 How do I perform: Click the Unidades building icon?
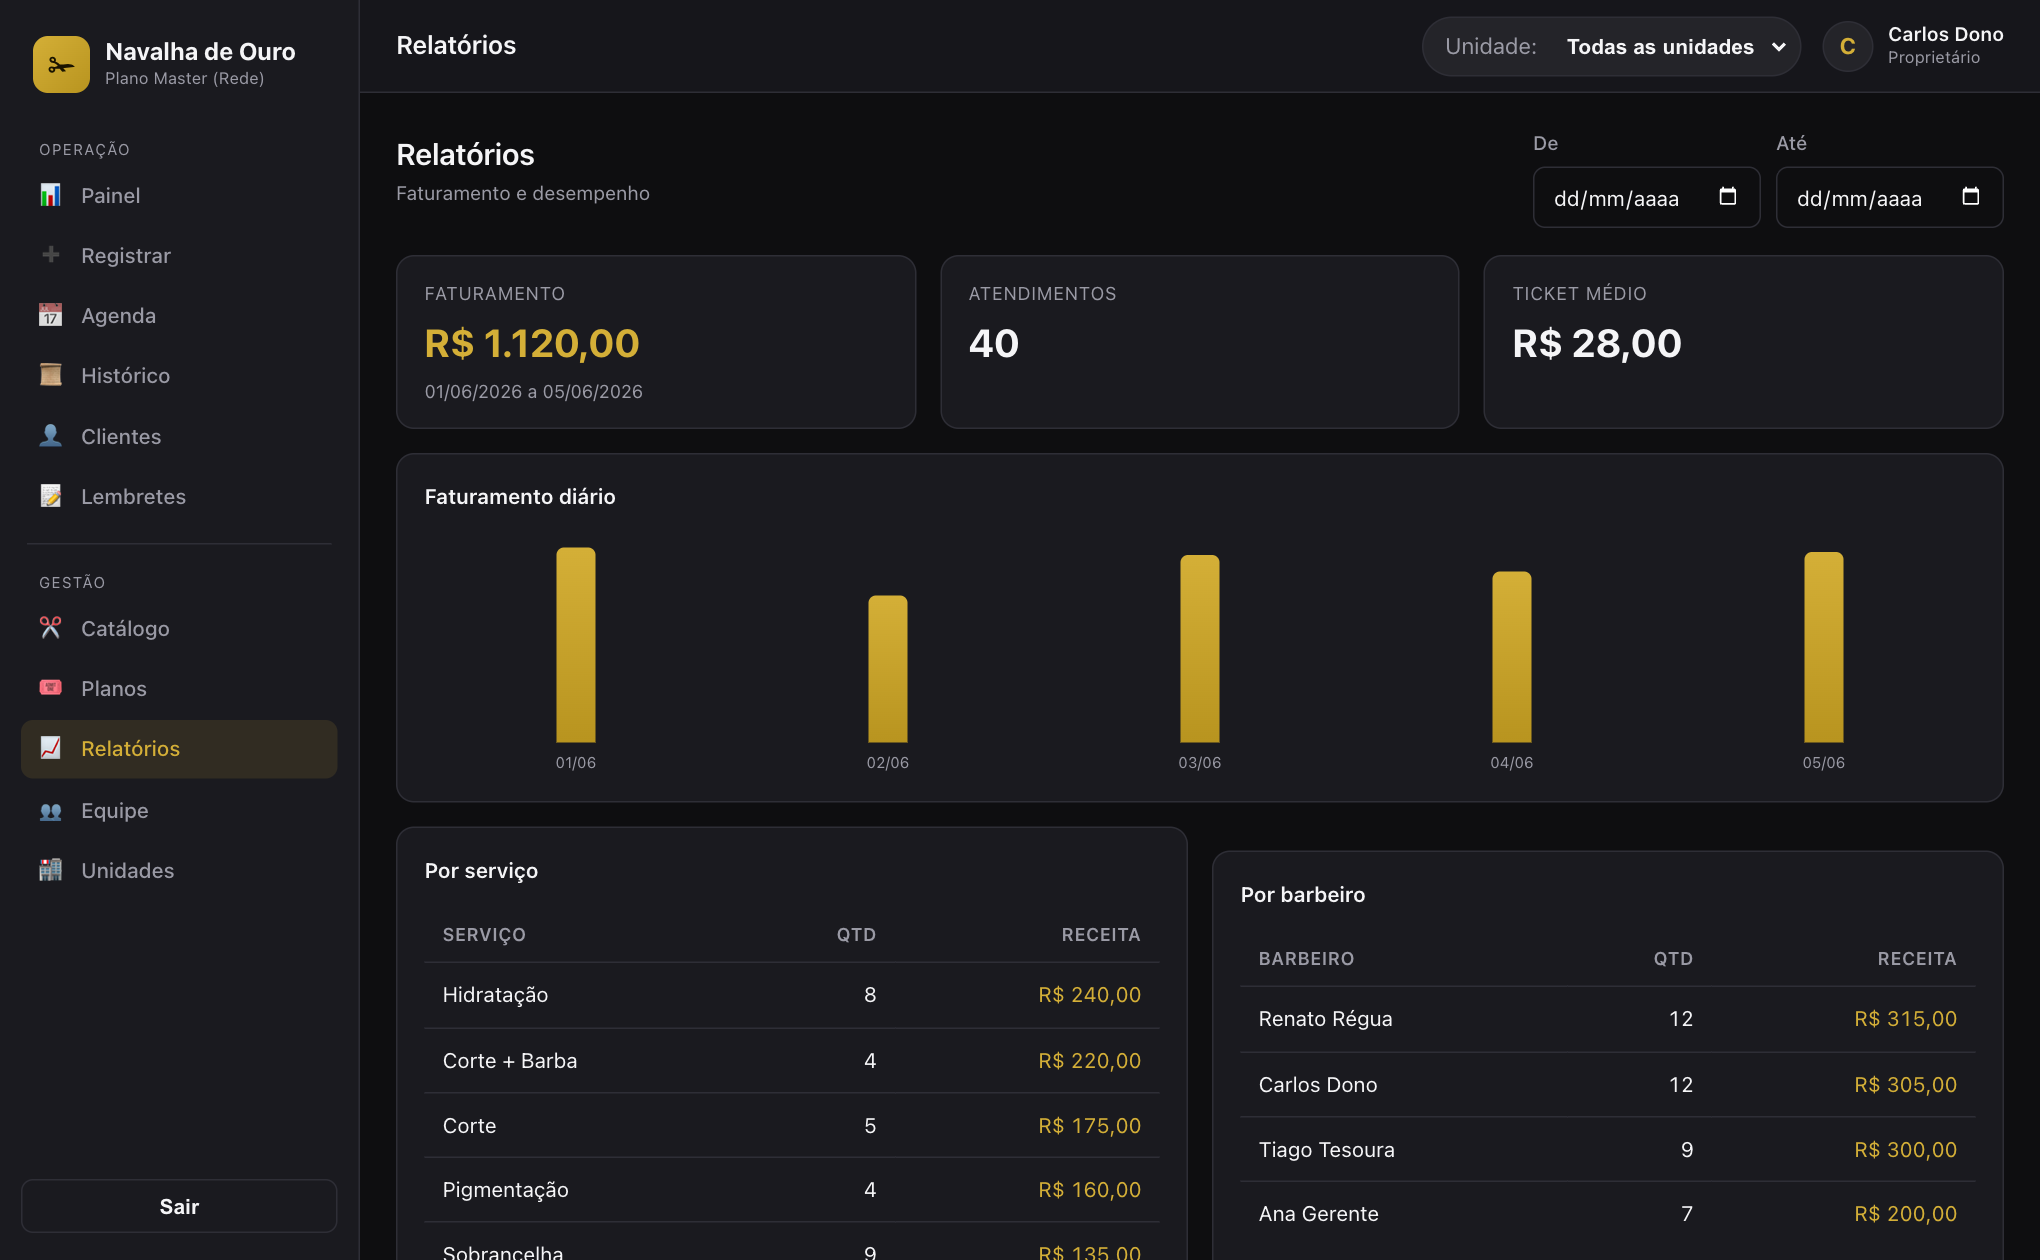[x=50, y=870]
